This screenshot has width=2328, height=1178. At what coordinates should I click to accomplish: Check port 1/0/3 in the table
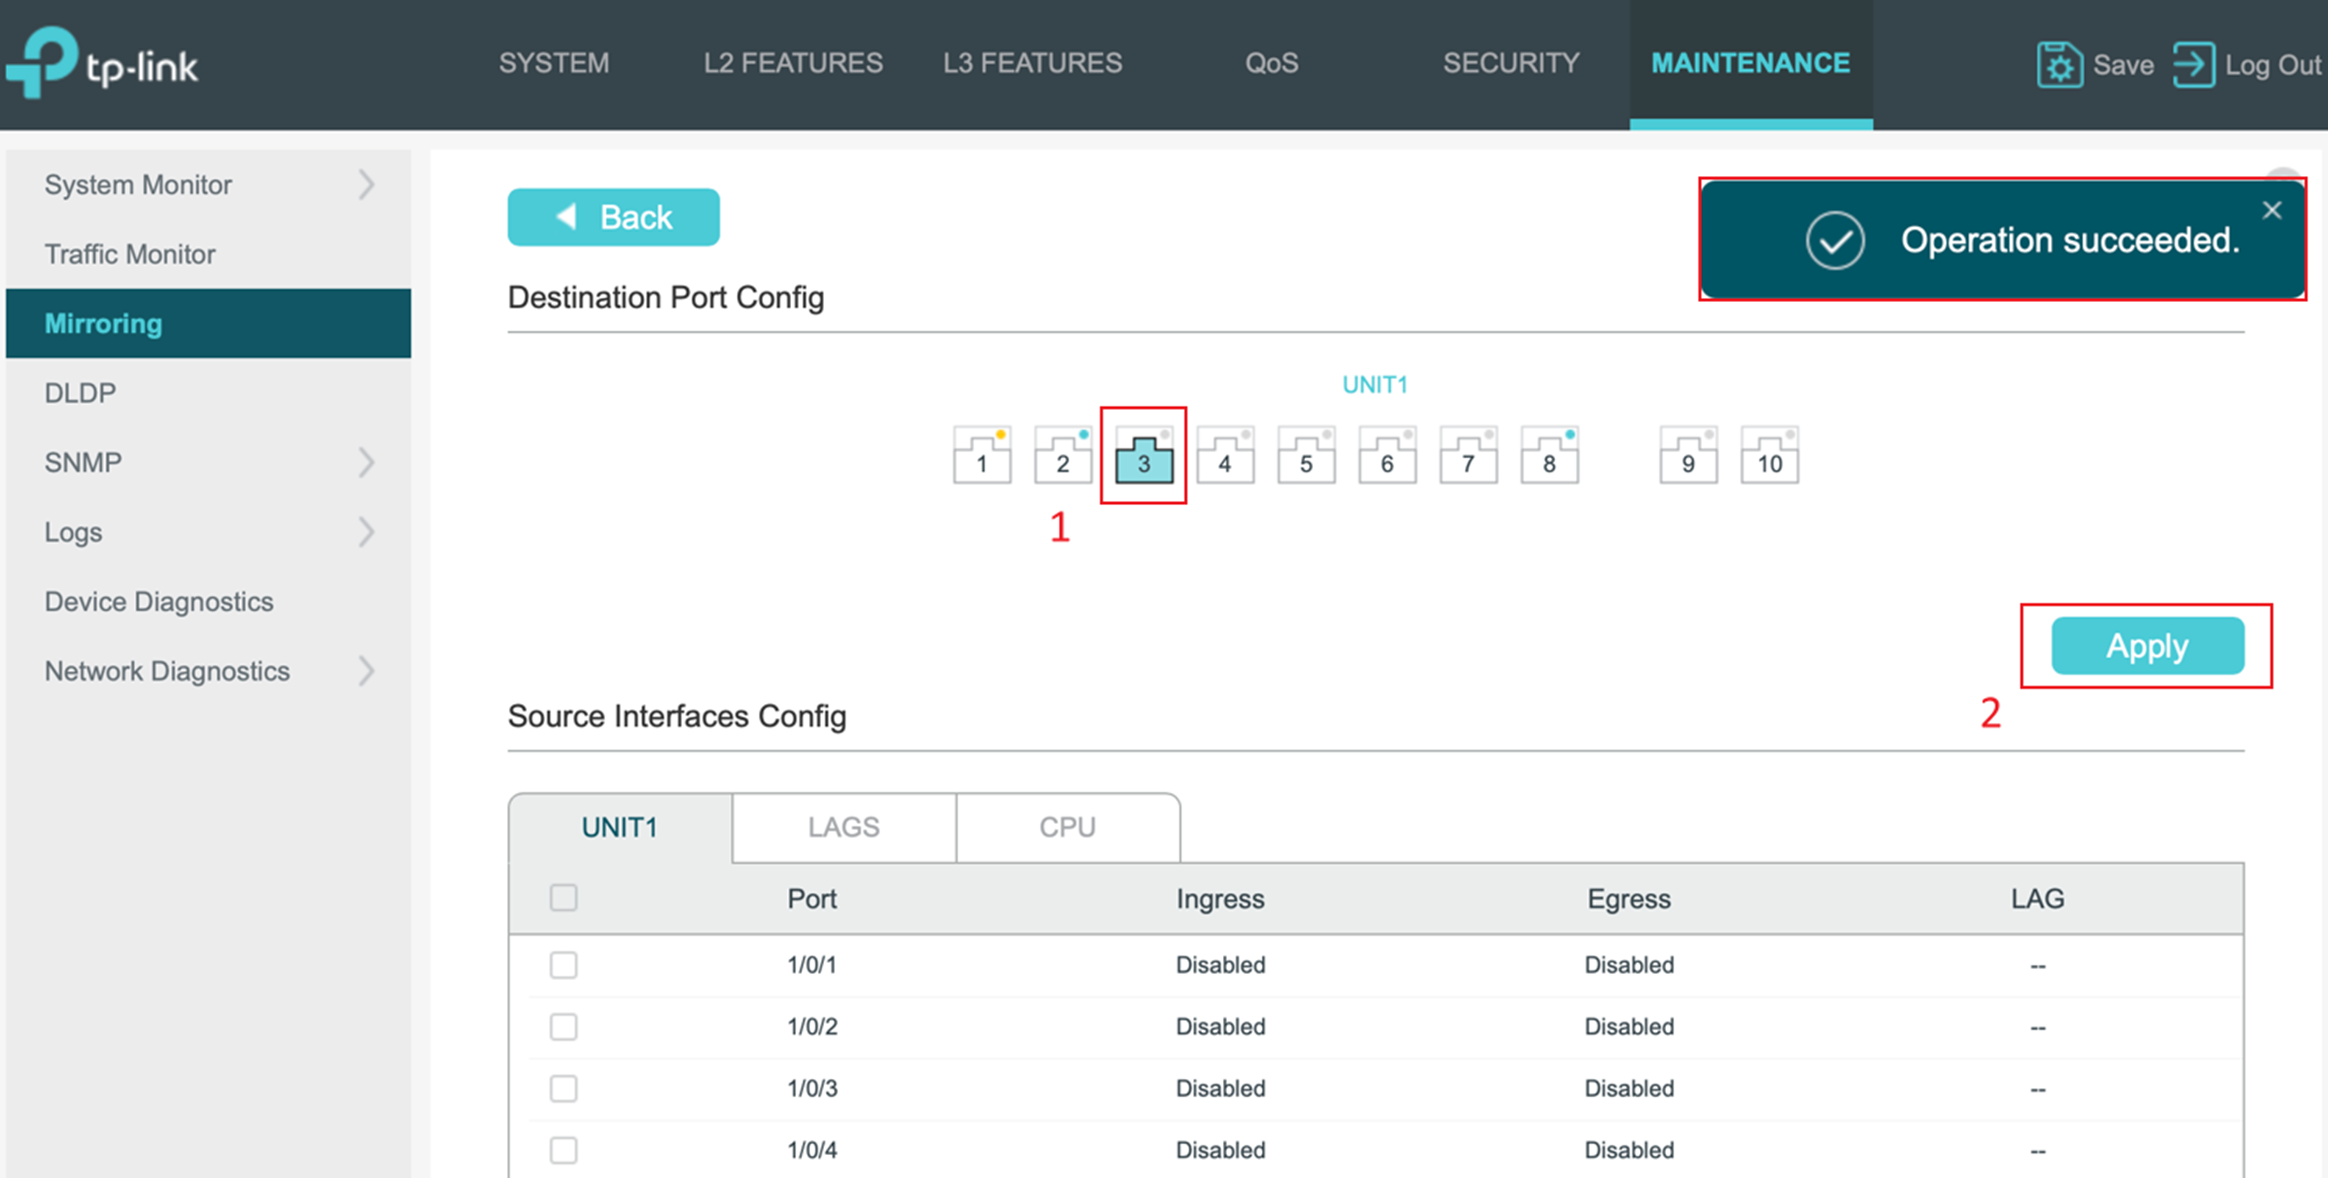click(x=563, y=1088)
